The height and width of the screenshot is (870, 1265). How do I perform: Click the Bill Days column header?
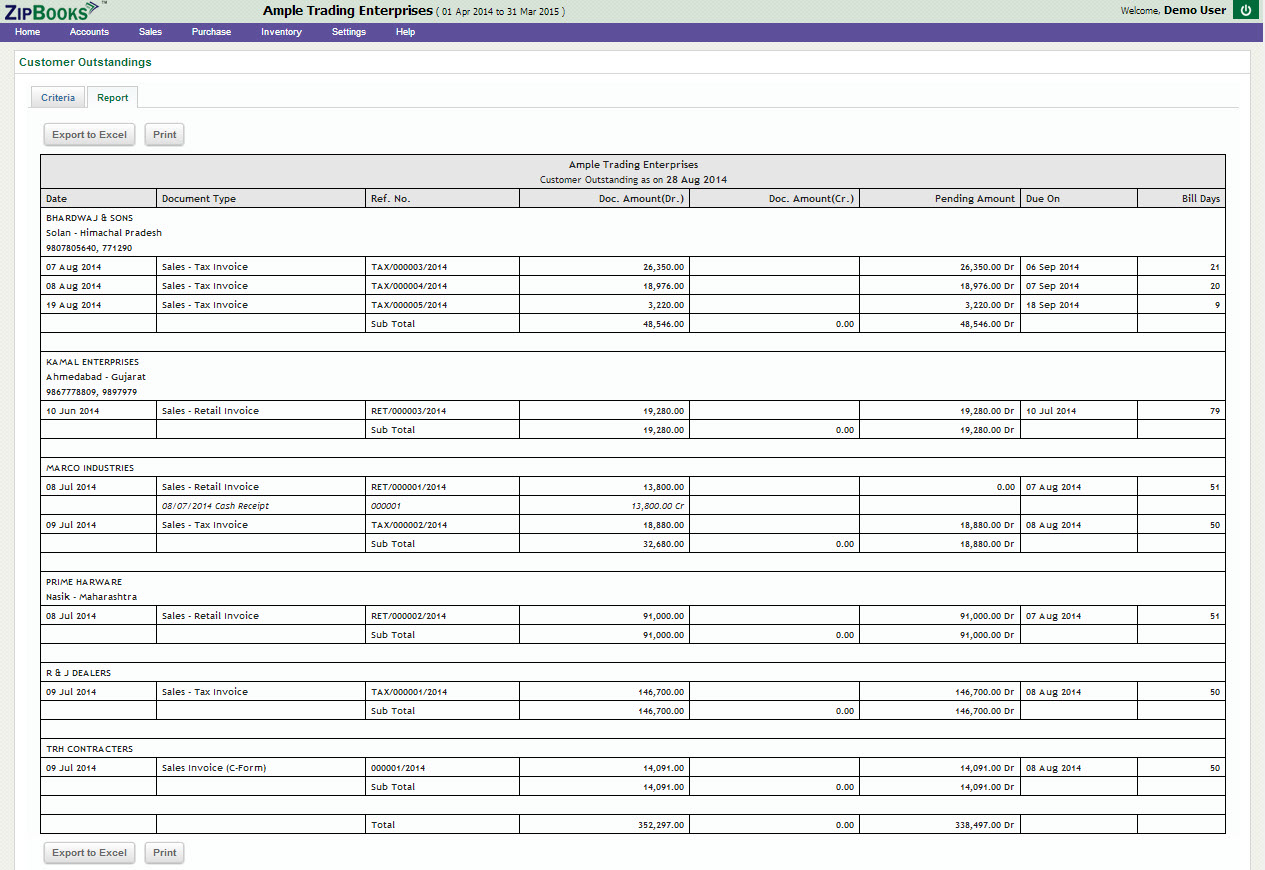1200,199
